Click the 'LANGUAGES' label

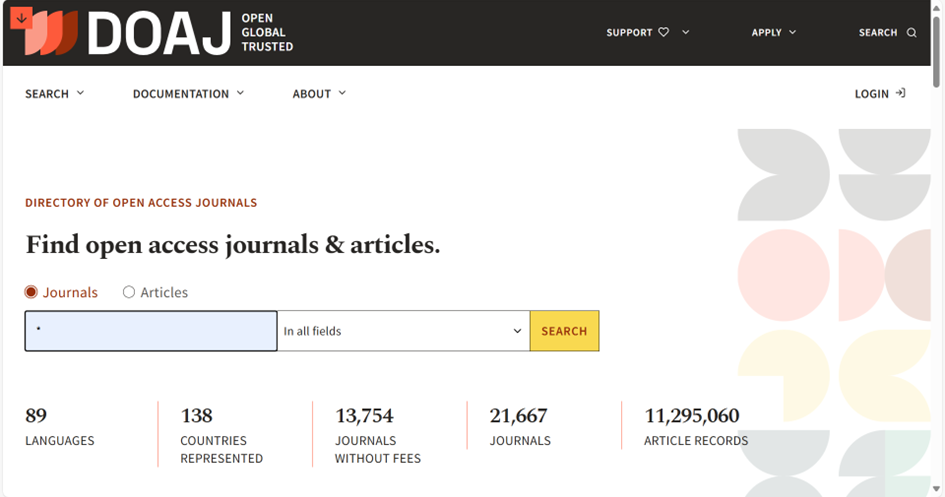(x=60, y=441)
